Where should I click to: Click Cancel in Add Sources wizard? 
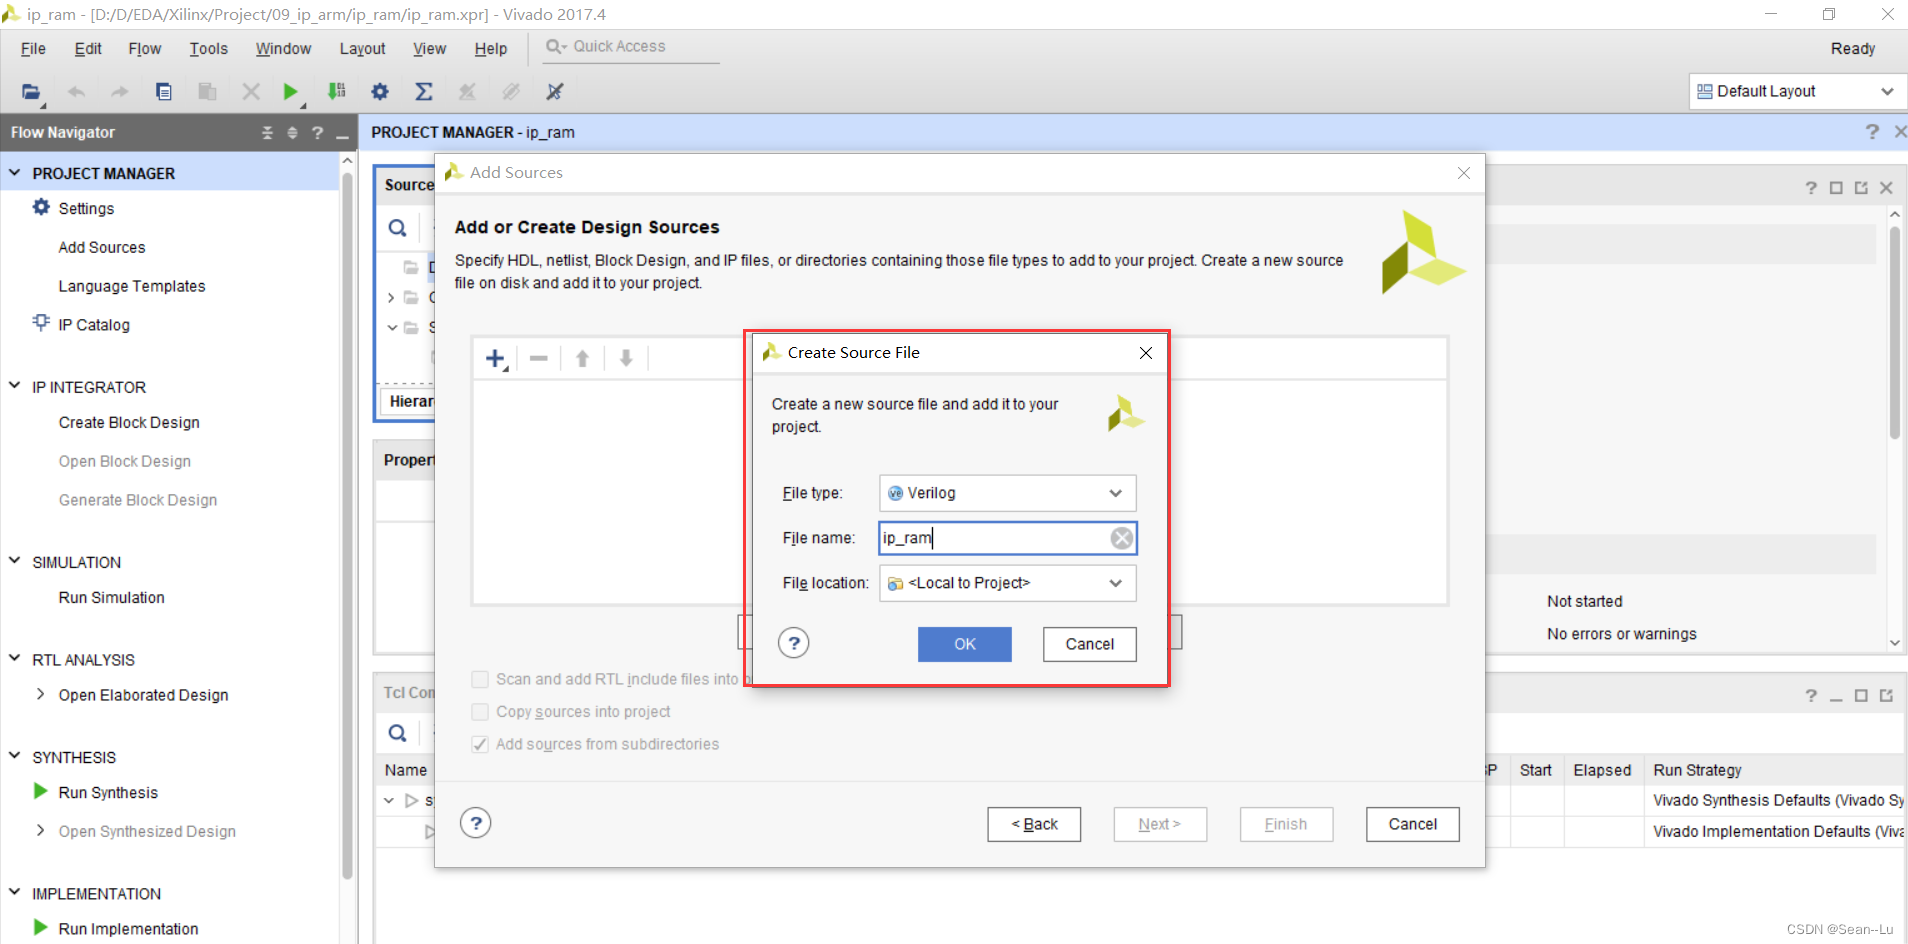pyautogui.click(x=1413, y=824)
